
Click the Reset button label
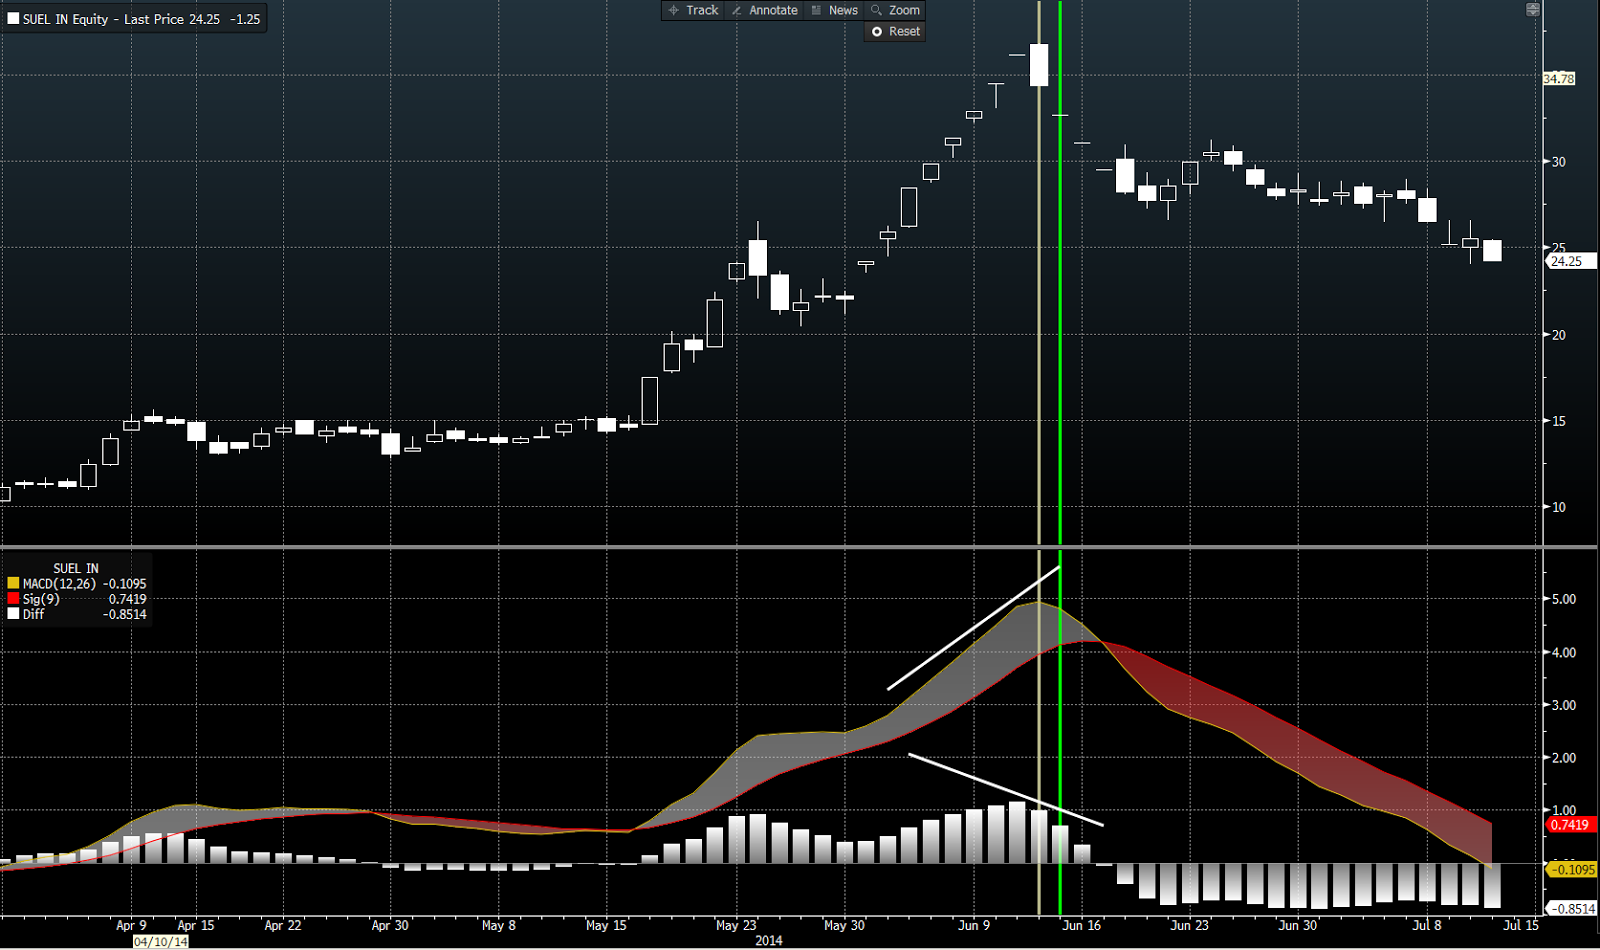coord(904,32)
